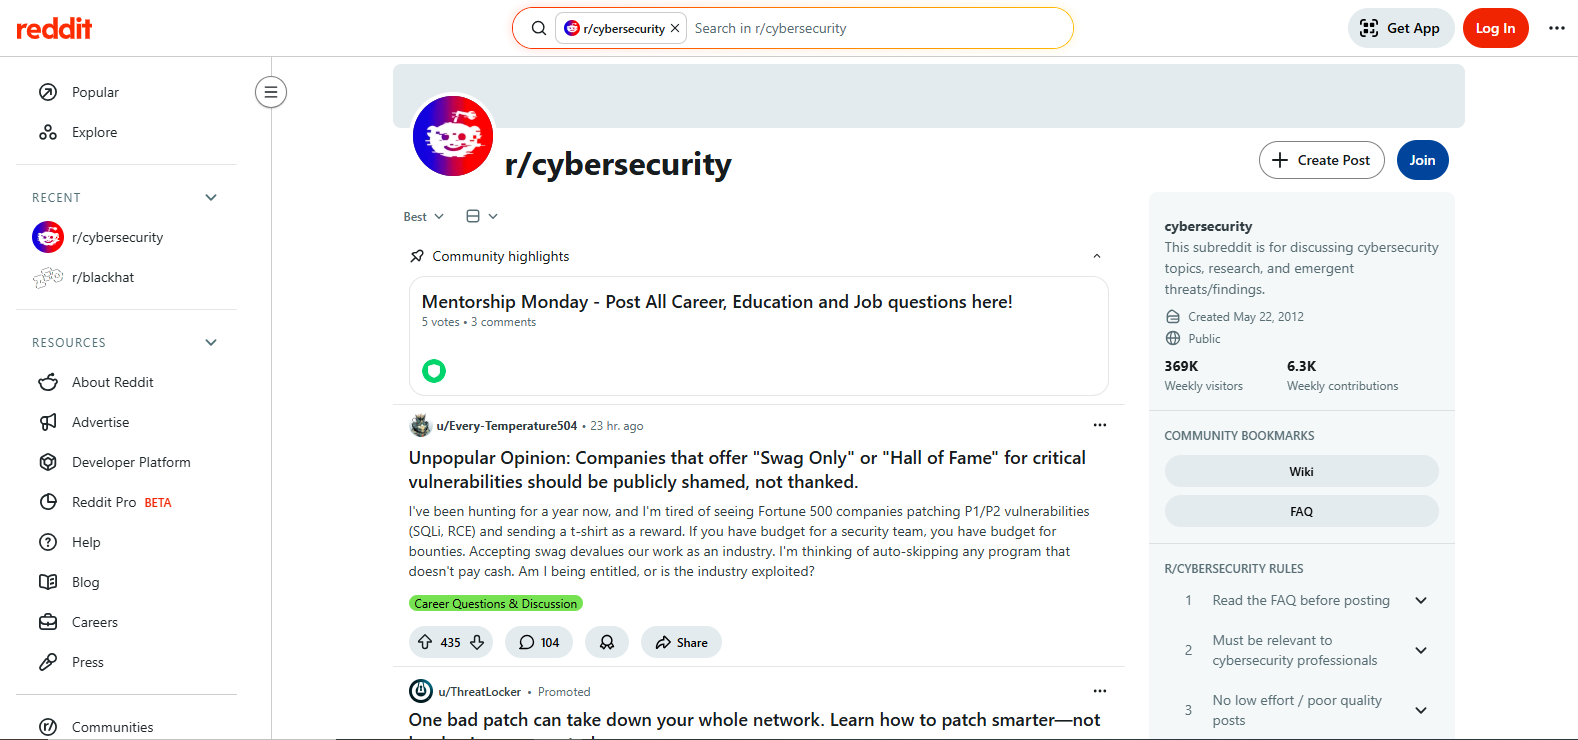Give an award to the post
Image resolution: width=1578 pixels, height=740 pixels.
607,642
